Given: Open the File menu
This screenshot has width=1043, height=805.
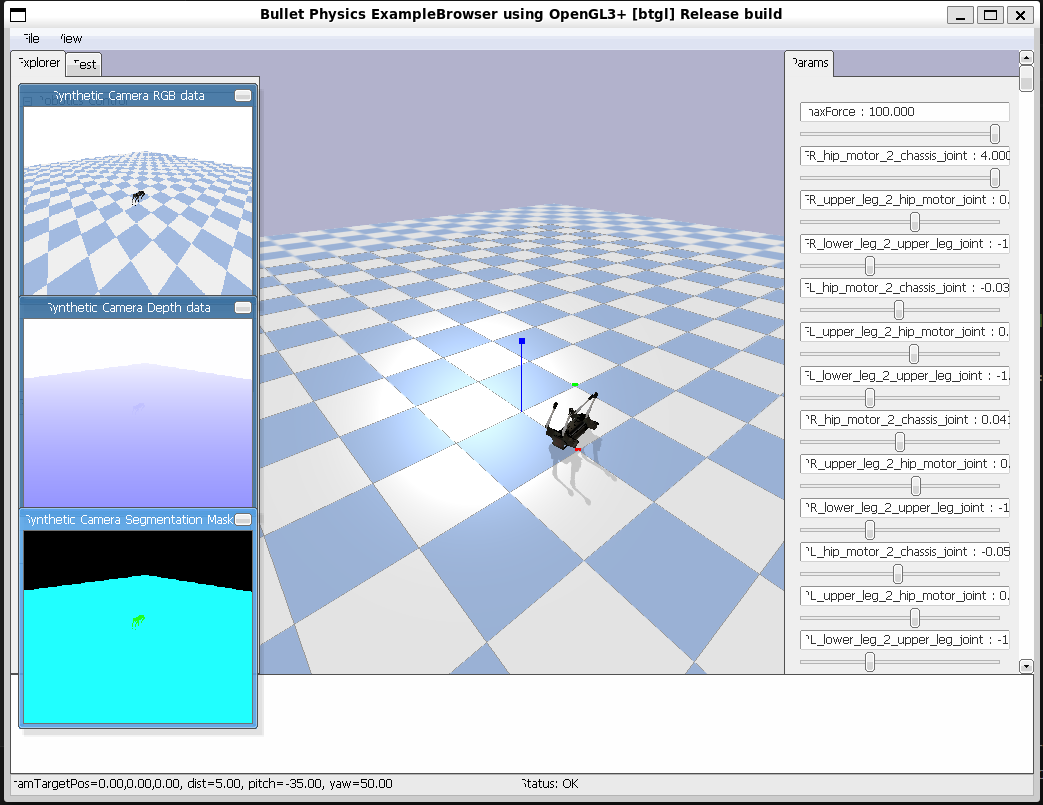Looking at the screenshot, I should 31,39.
